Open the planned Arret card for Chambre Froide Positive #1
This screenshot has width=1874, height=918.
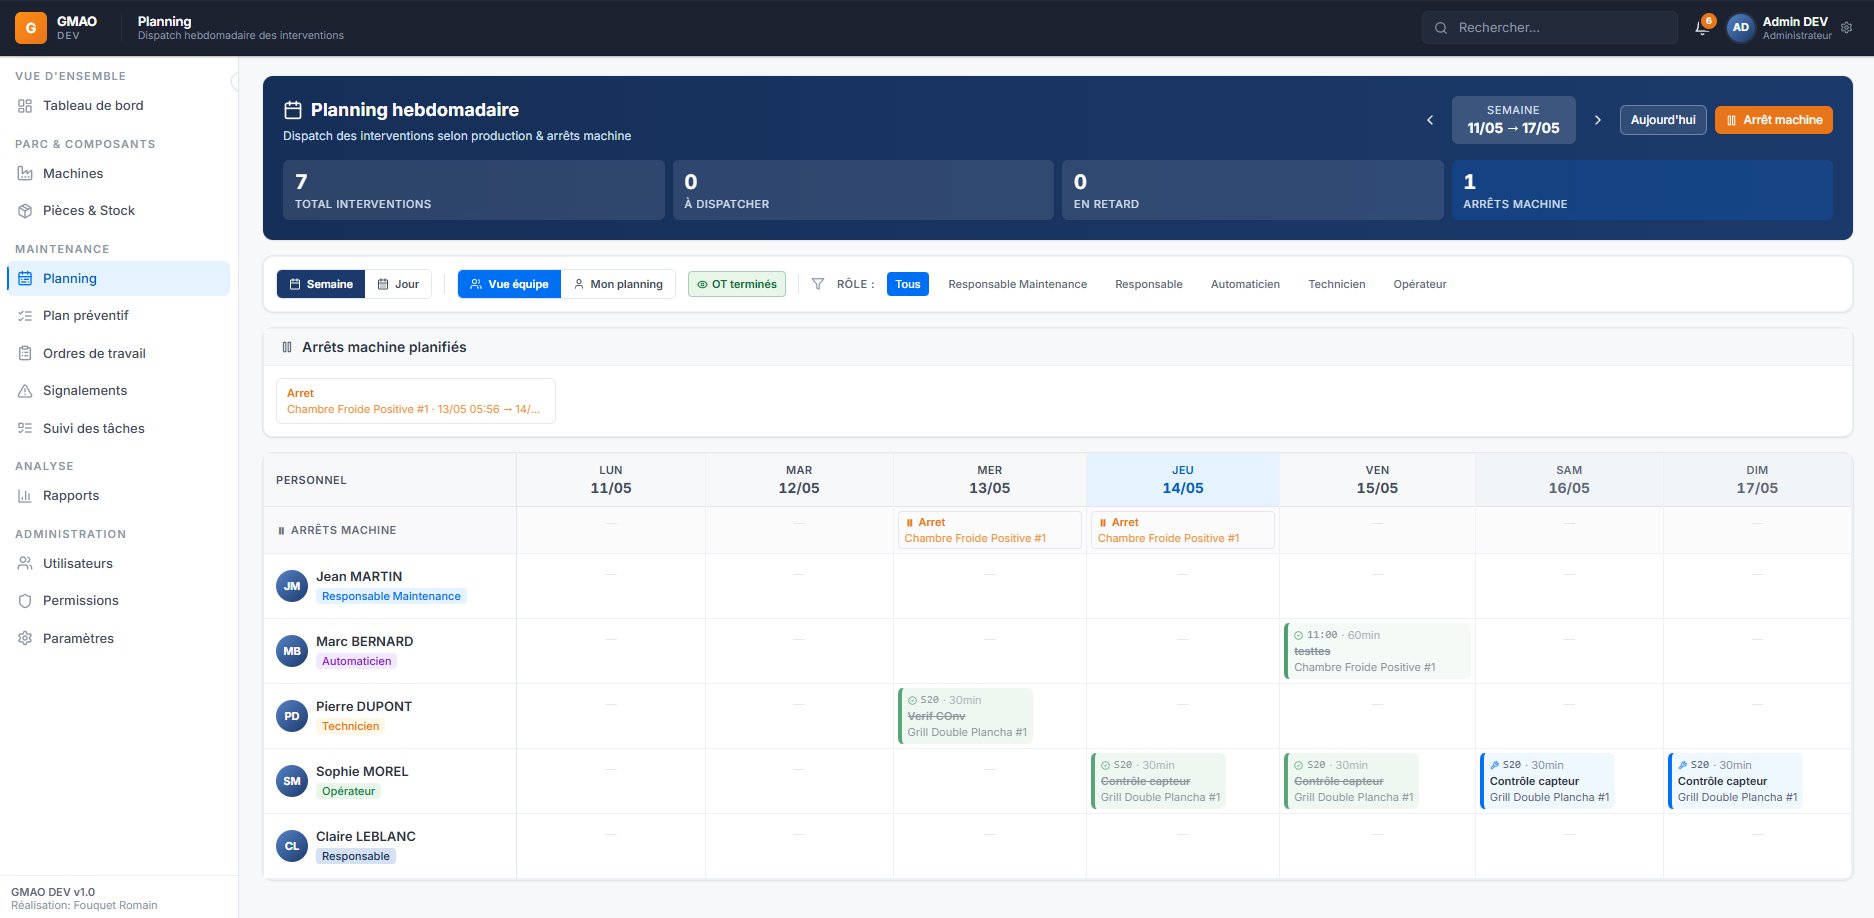pos(416,401)
